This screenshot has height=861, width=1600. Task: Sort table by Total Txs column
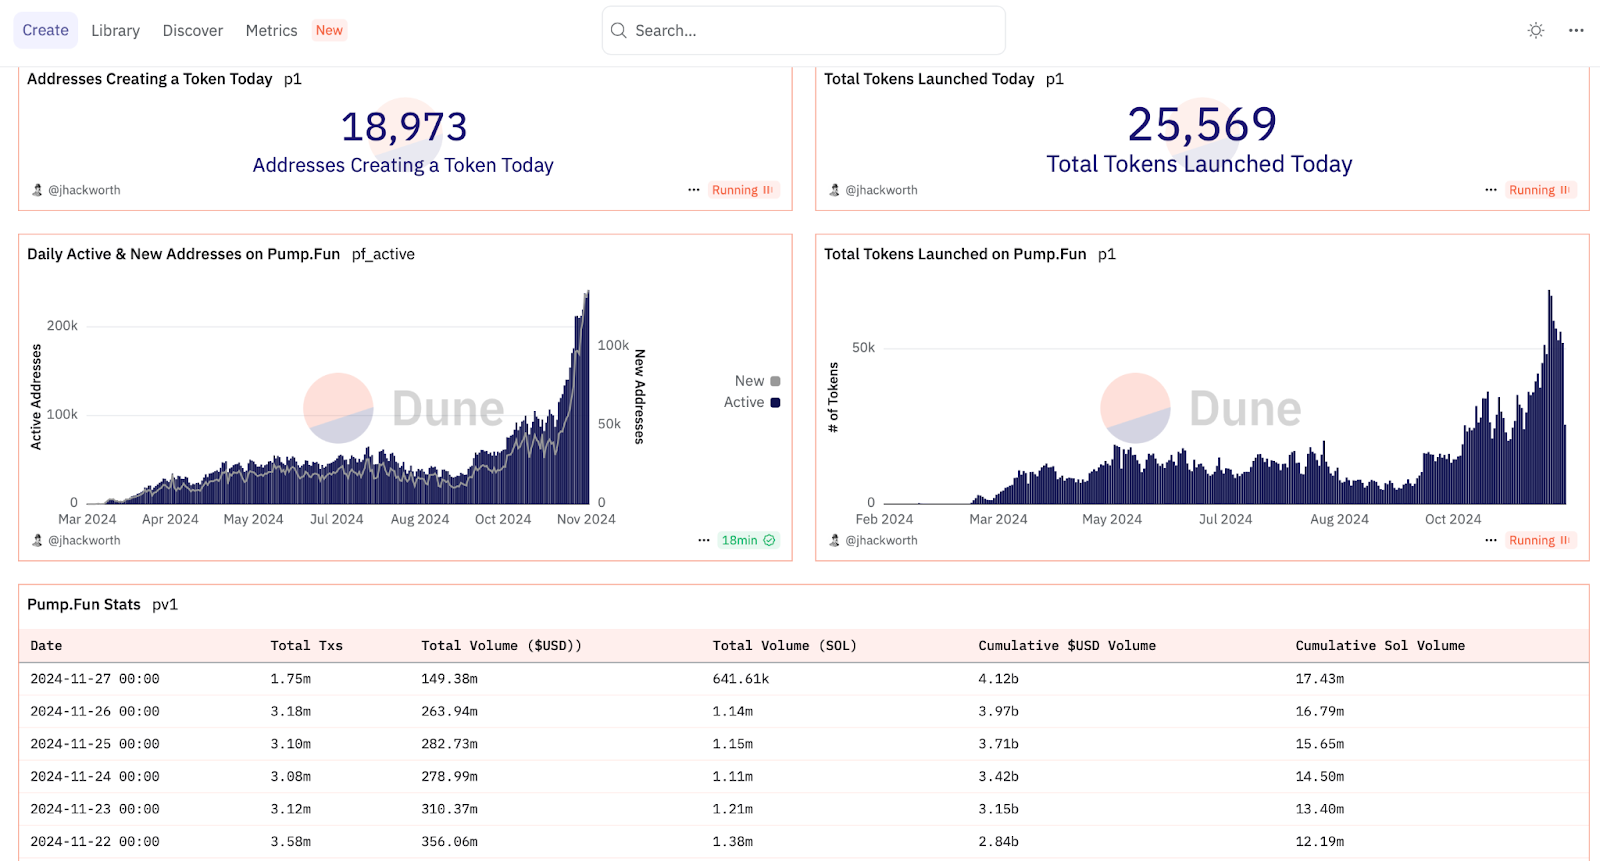pos(306,646)
